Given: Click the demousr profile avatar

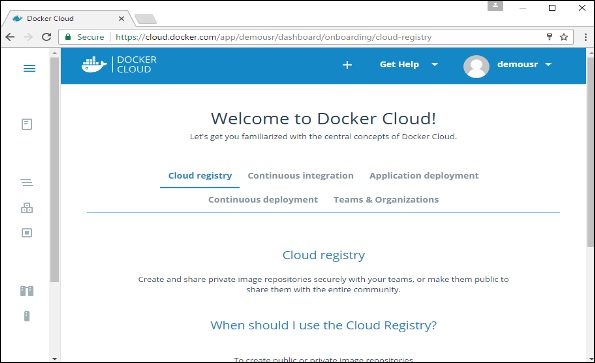Looking at the screenshot, I should point(476,66).
